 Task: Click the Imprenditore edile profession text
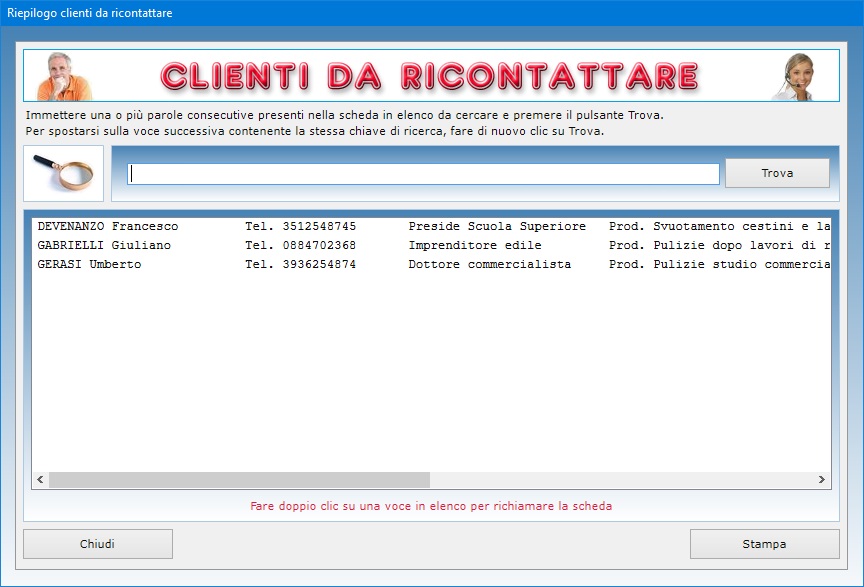pos(475,245)
